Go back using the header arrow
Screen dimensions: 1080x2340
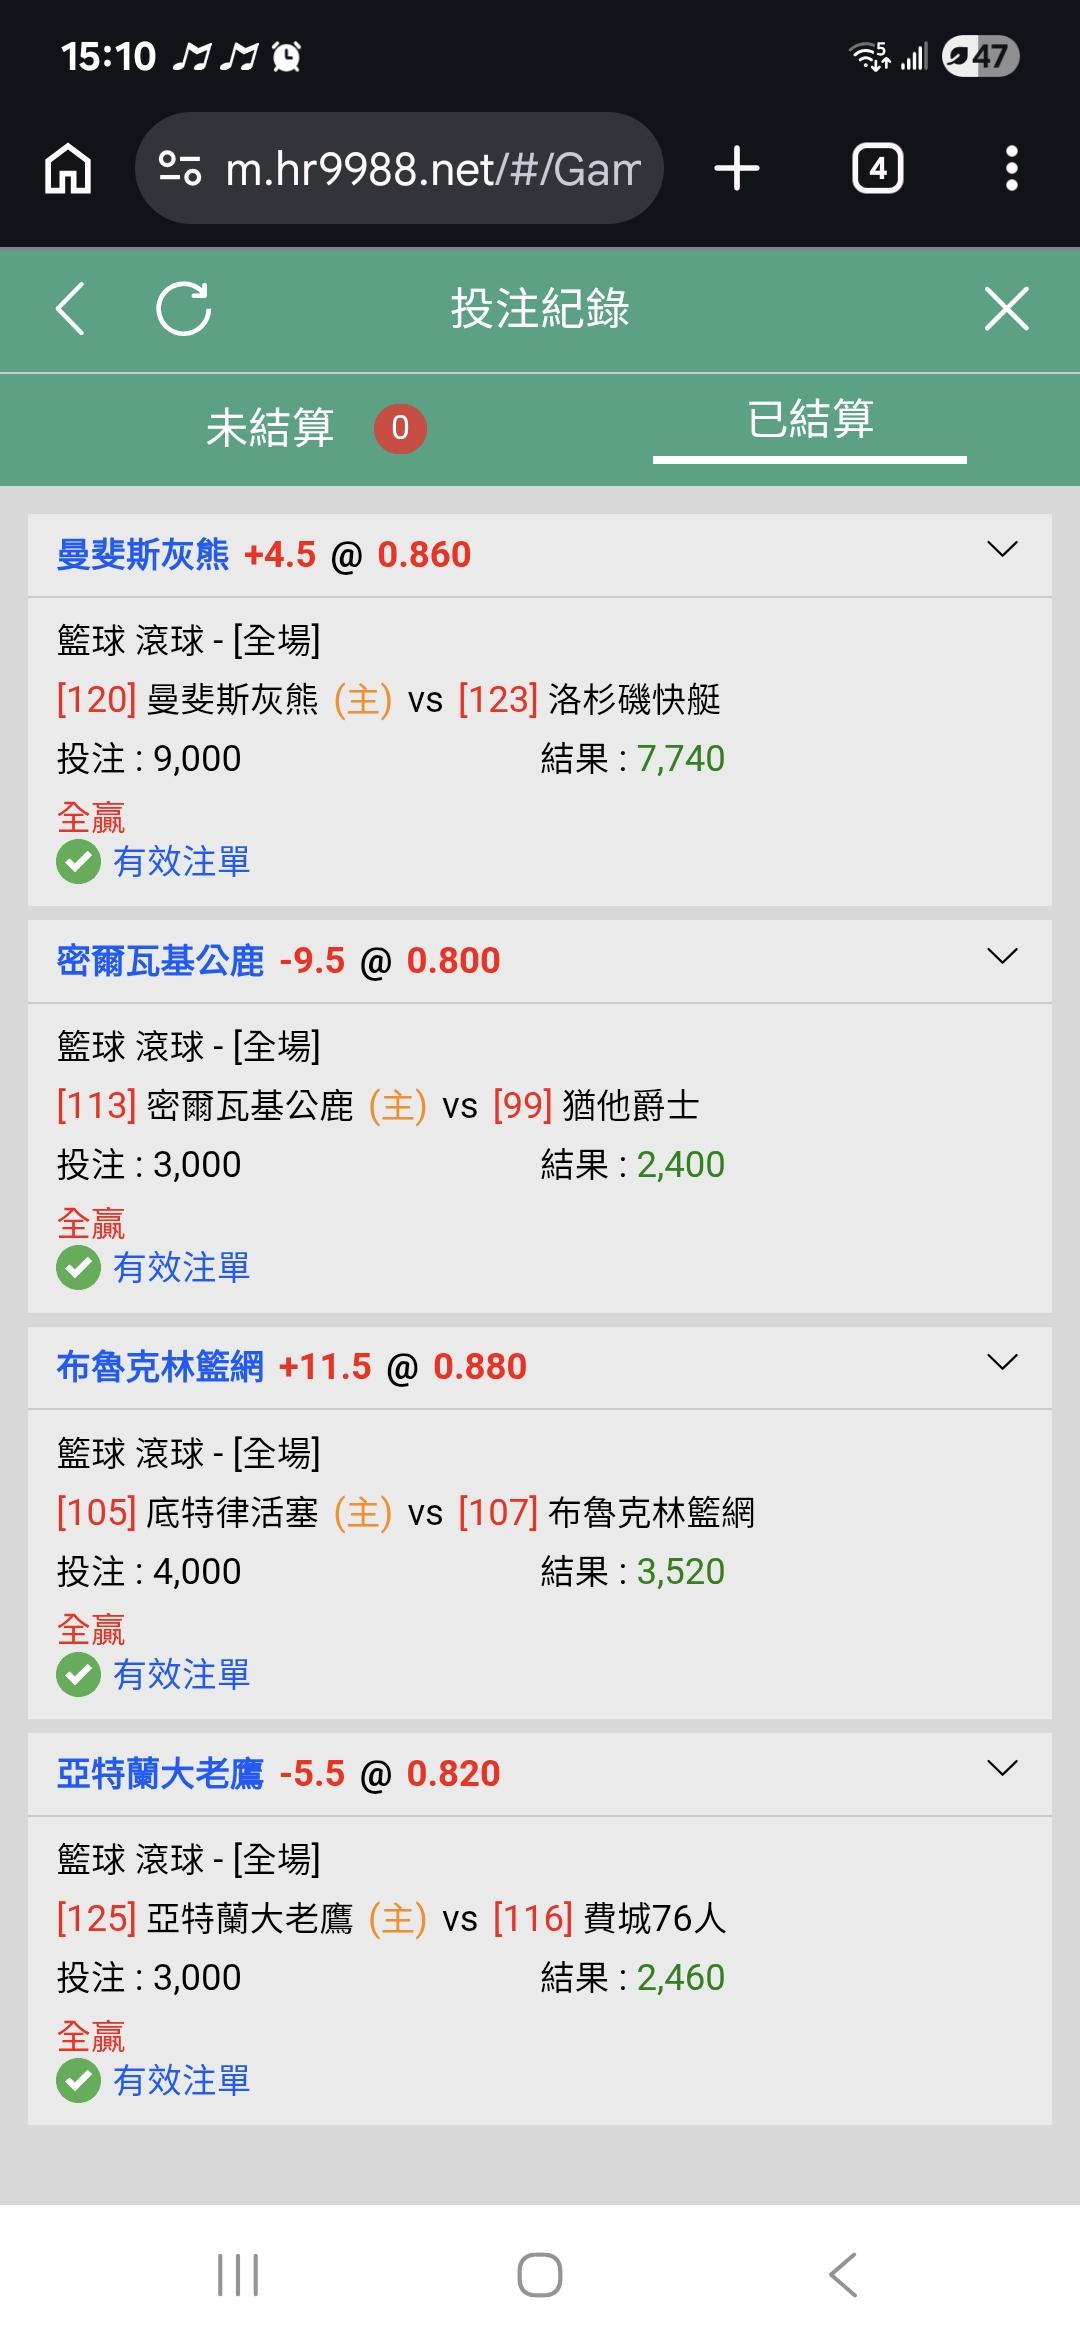[x=70, y=308]
